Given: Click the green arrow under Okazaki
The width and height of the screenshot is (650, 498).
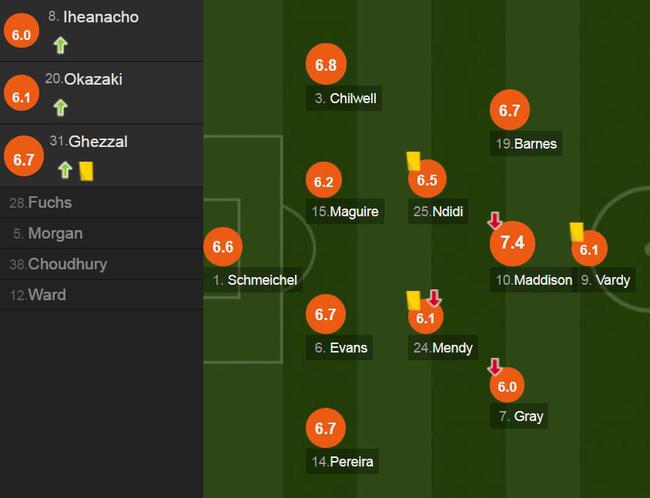Looking at the screenshot, I should pos(61,107).
